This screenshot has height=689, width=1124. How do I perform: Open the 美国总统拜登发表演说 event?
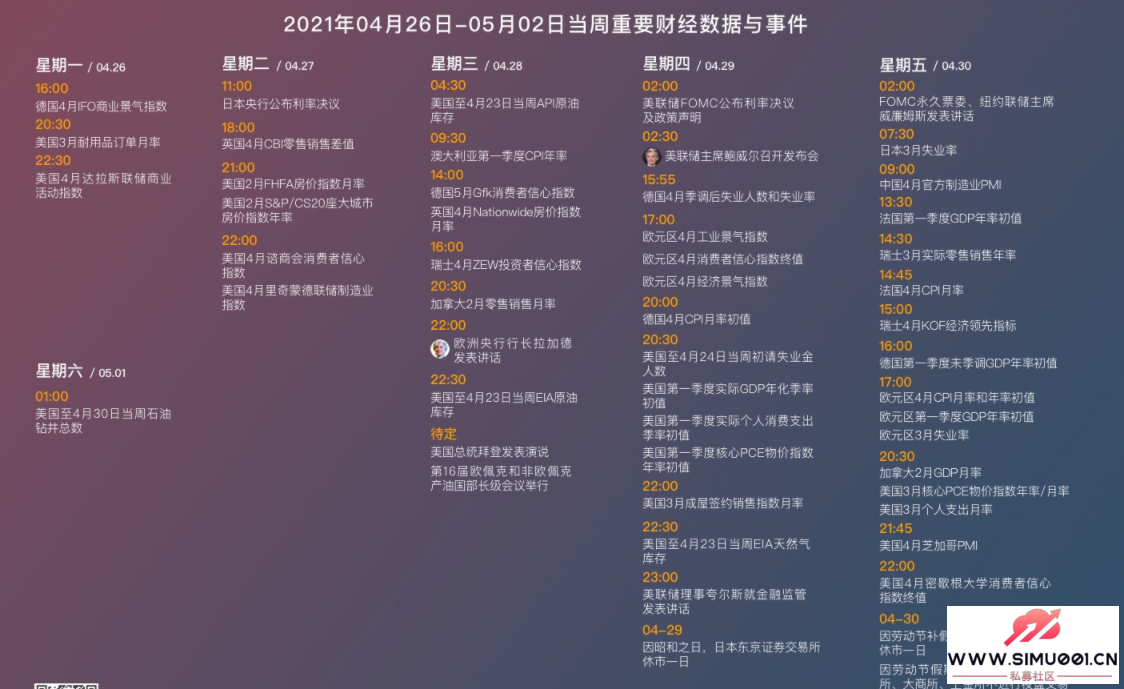490,452
